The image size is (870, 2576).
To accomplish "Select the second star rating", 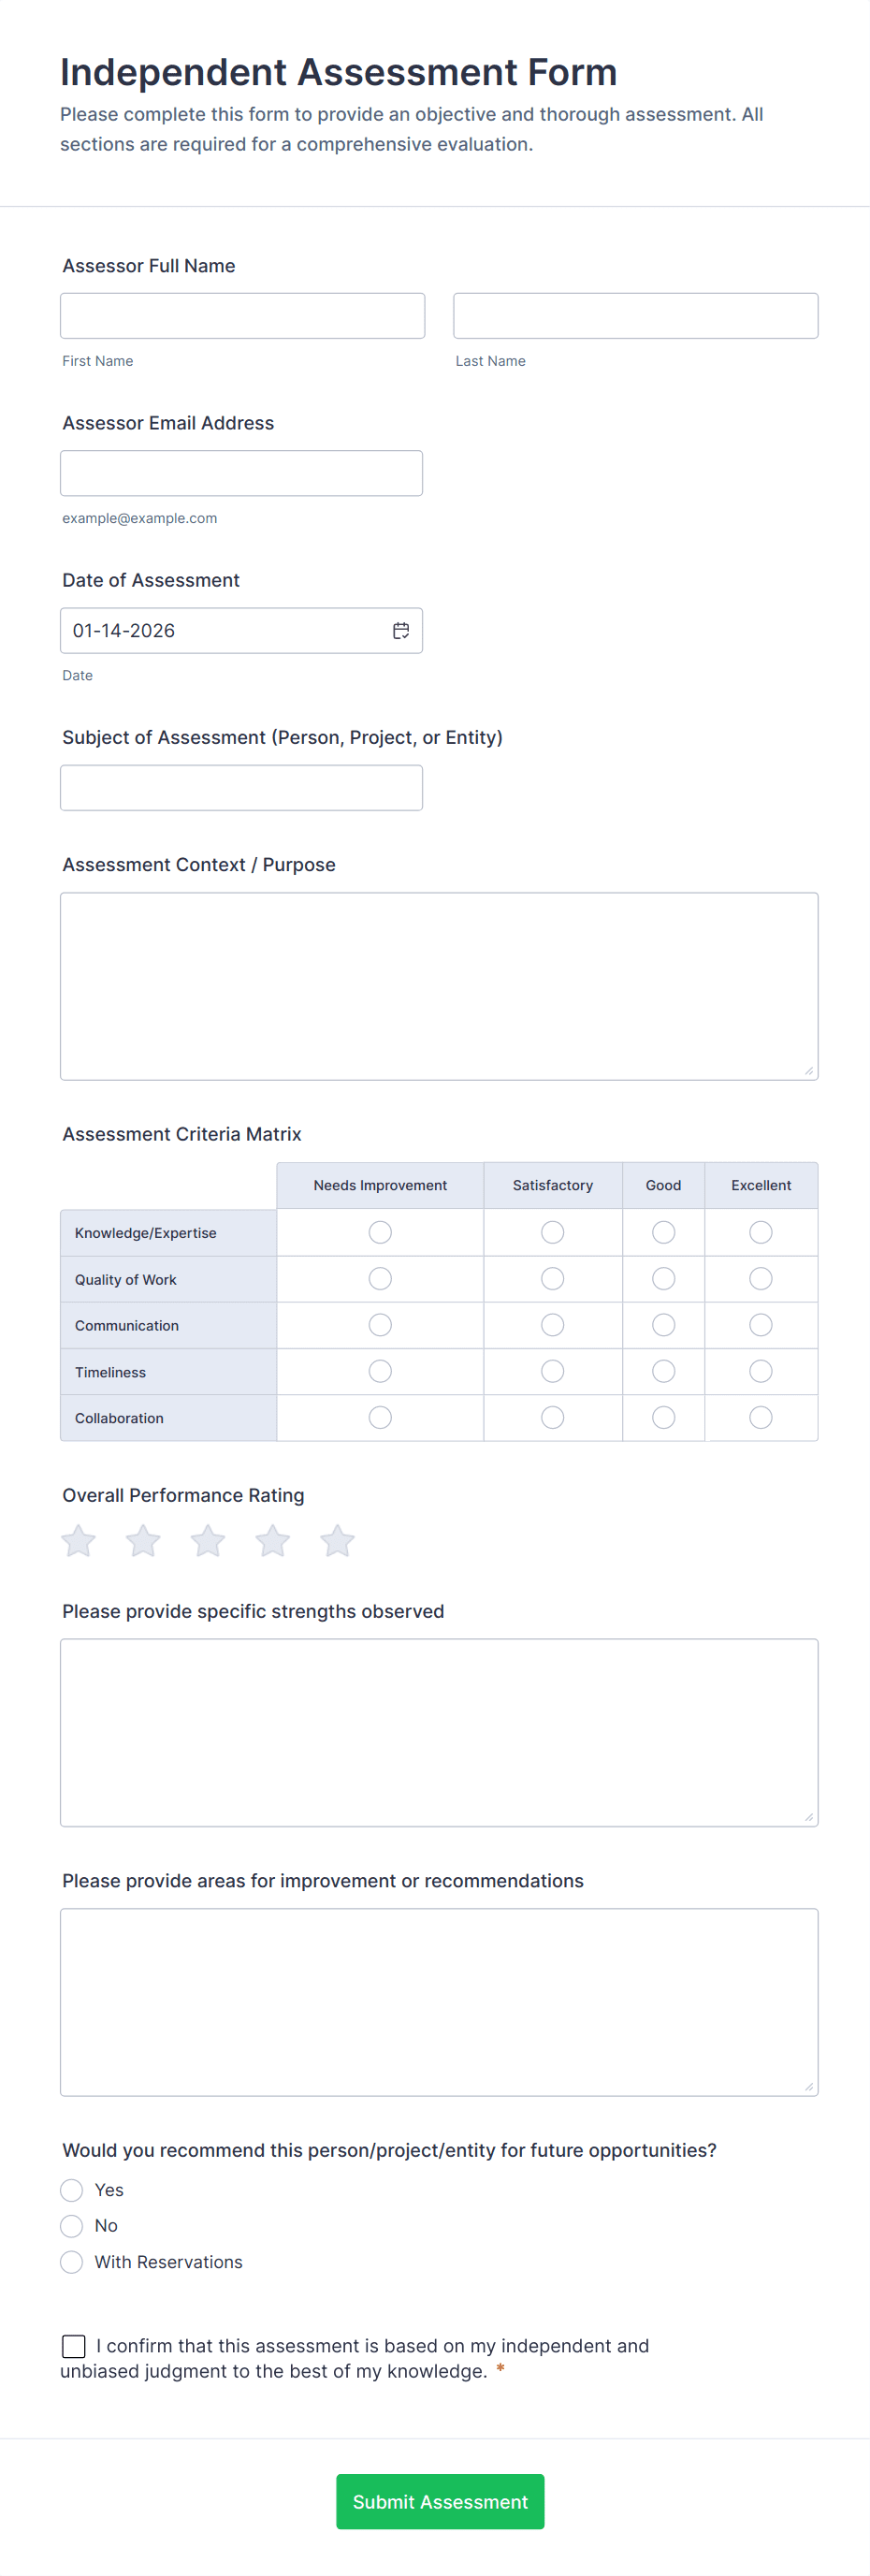I will click(143, 1540).
